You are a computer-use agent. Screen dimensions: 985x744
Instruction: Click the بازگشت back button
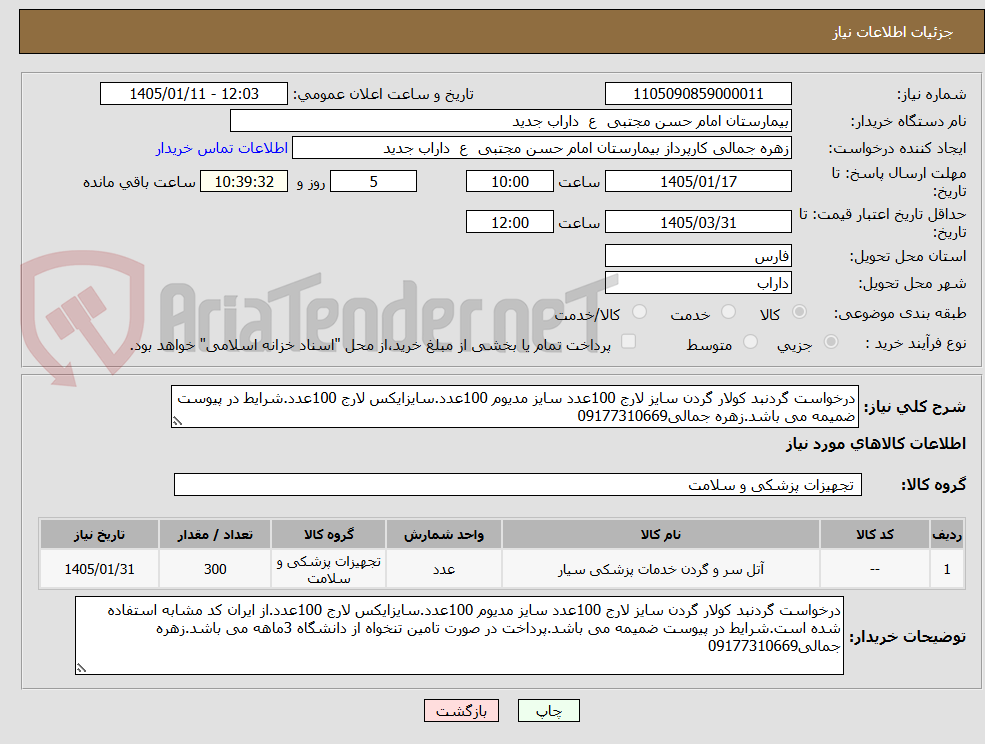pos(461,711)
